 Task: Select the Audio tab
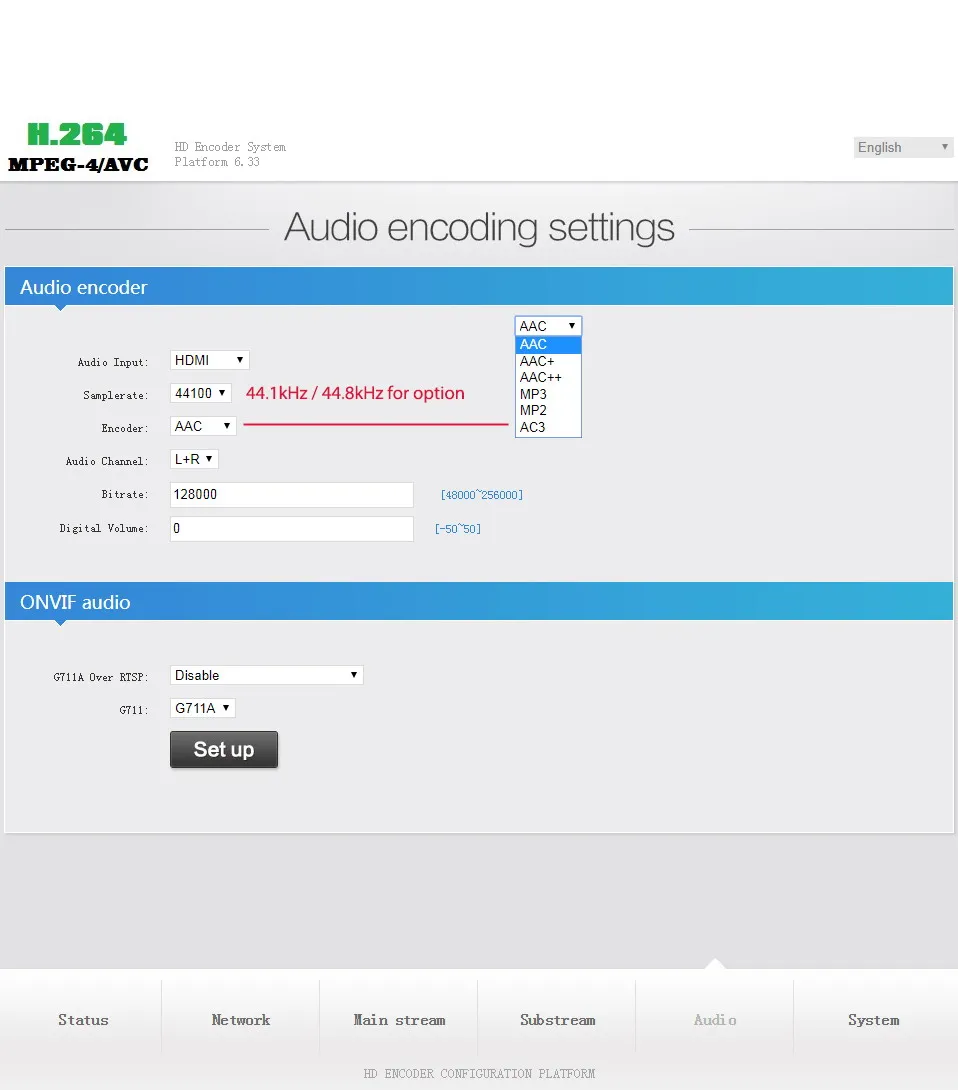click(715, 1020)
